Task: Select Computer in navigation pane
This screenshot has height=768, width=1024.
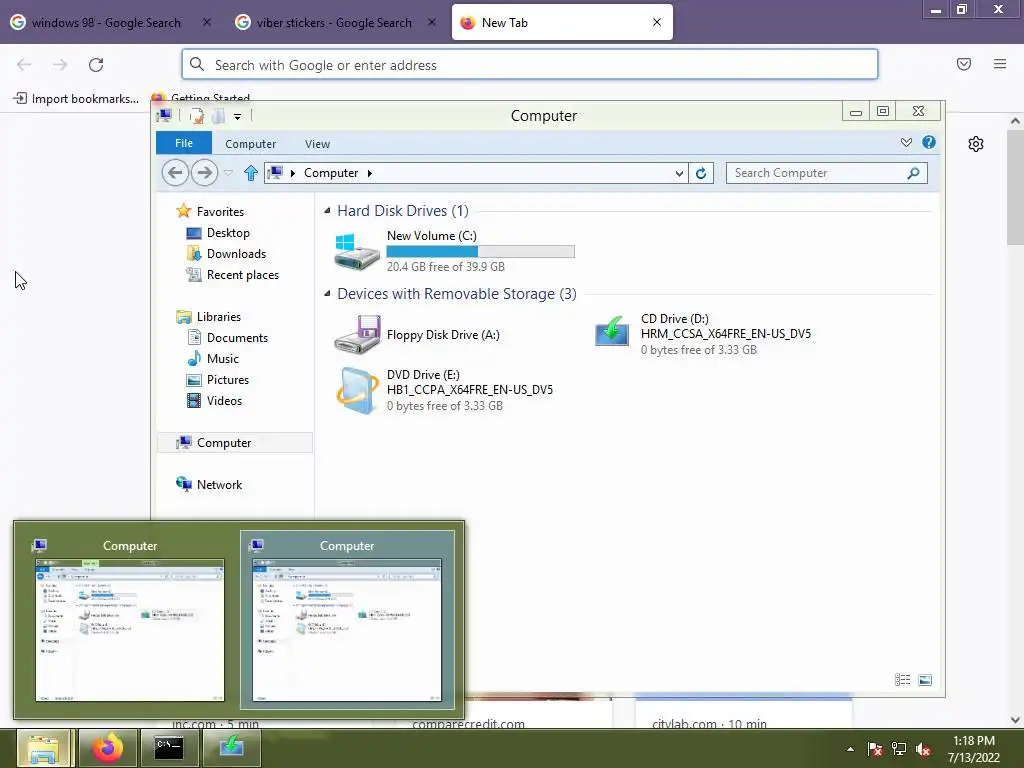Action: [x=234, y=443]
